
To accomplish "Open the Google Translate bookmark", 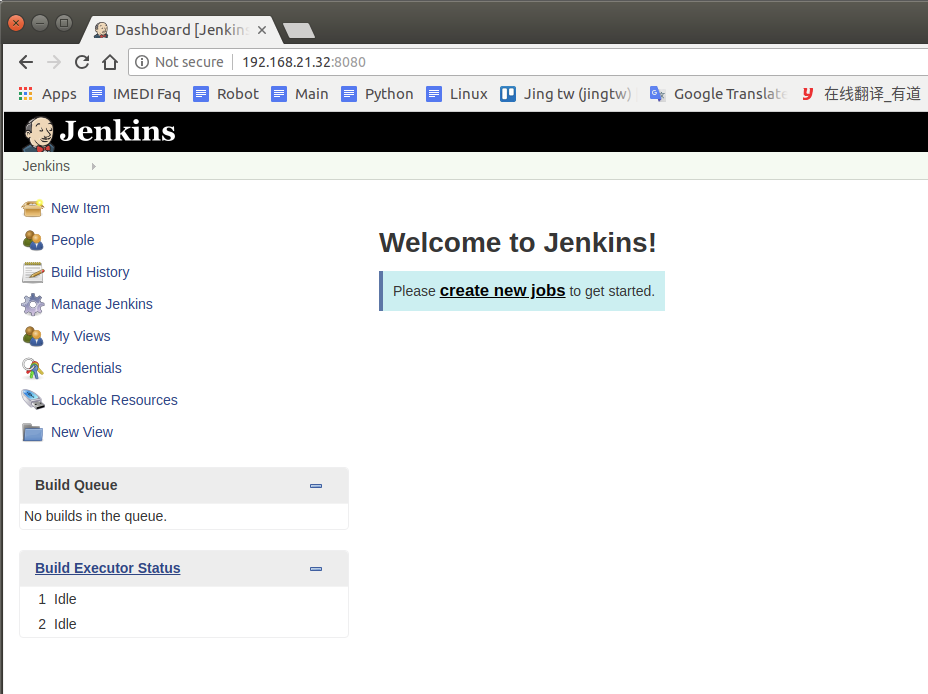I will (x=718, y=94).
